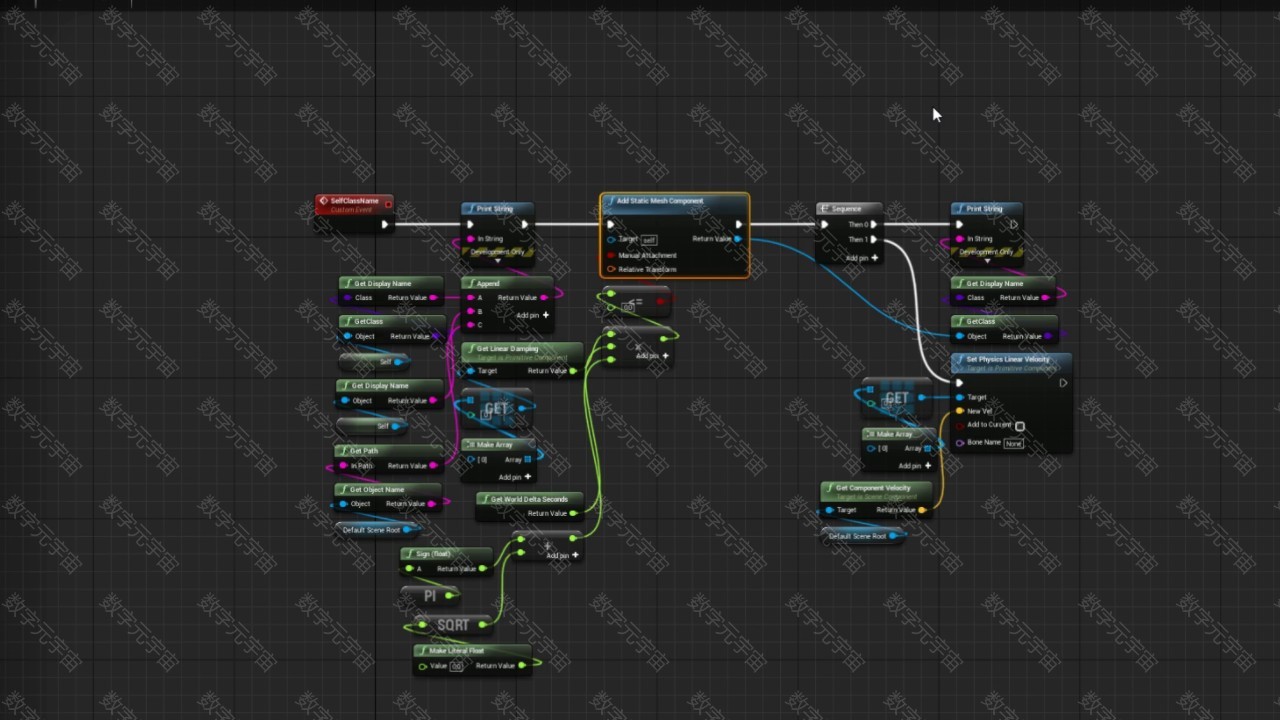1280x720 pixels.
Task: Select the Self node beneath the GetClass node
Action: [x=373, y=361]
